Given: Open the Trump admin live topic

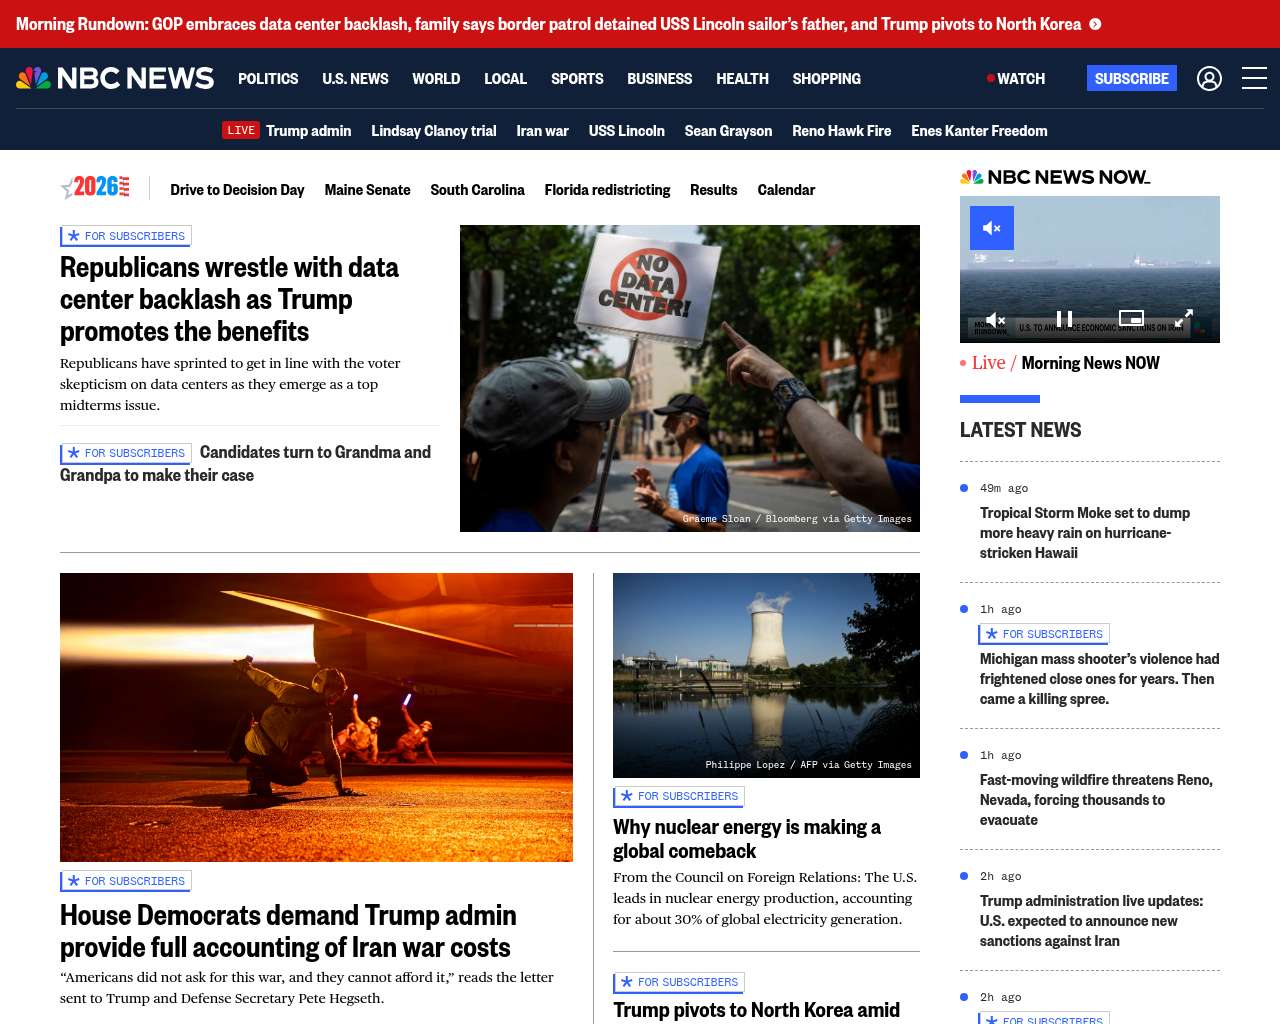Looking at the screenshot, I should (308, 130).
